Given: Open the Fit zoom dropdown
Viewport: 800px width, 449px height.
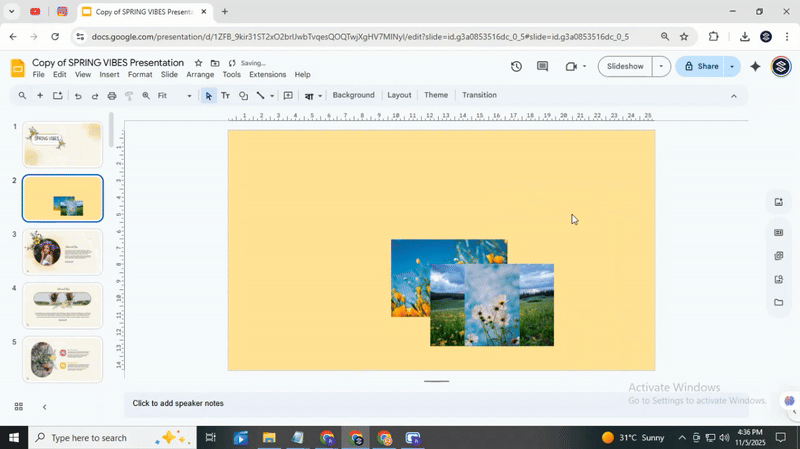Looking at the screenshot, I should click(175, 96).
